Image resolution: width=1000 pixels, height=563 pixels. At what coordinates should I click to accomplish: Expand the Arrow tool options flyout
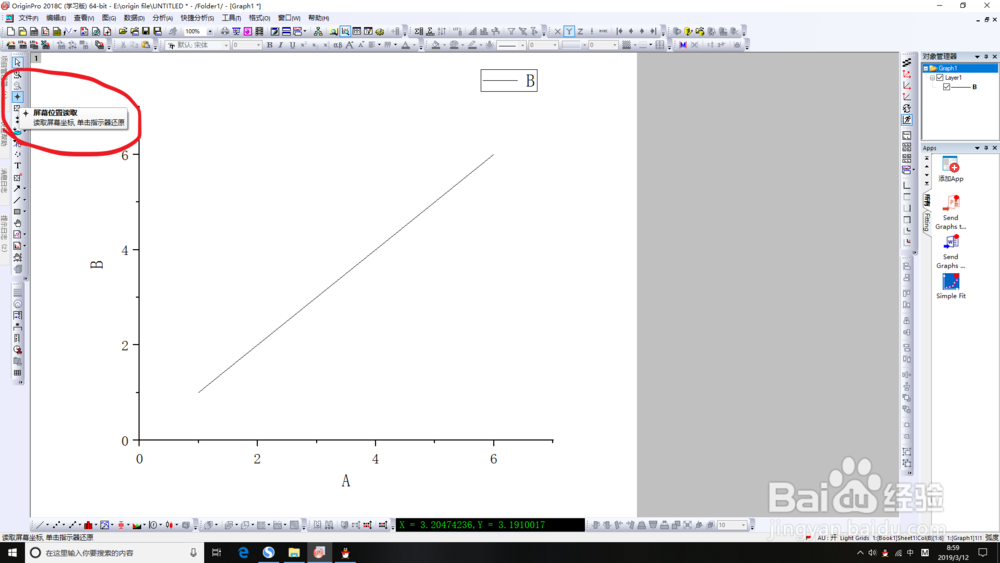[x=25, y=189]
